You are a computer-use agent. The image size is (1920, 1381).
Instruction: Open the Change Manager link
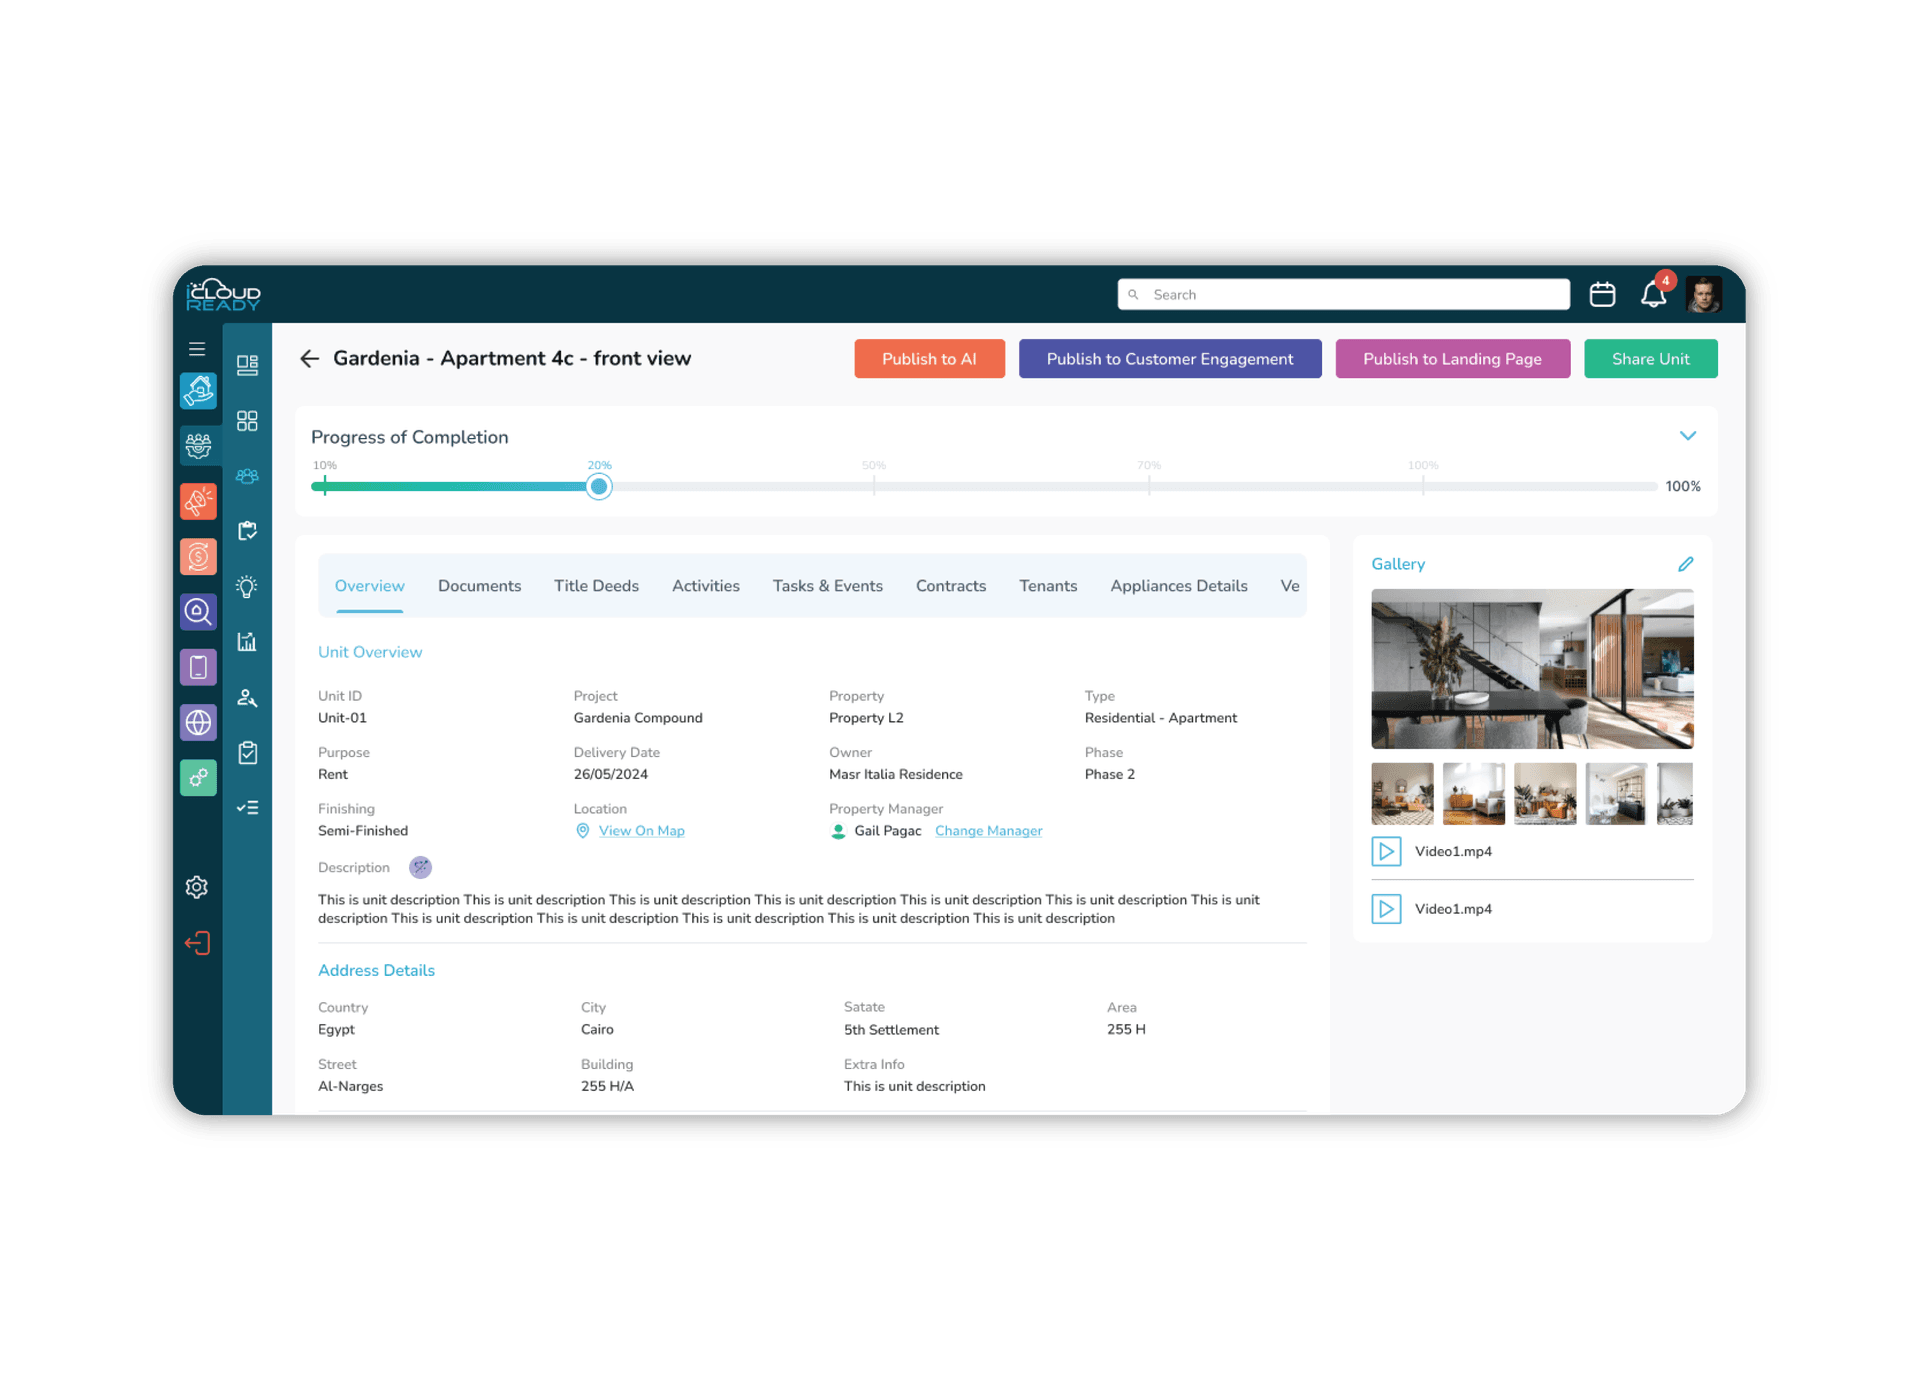[x=988, y=831]
